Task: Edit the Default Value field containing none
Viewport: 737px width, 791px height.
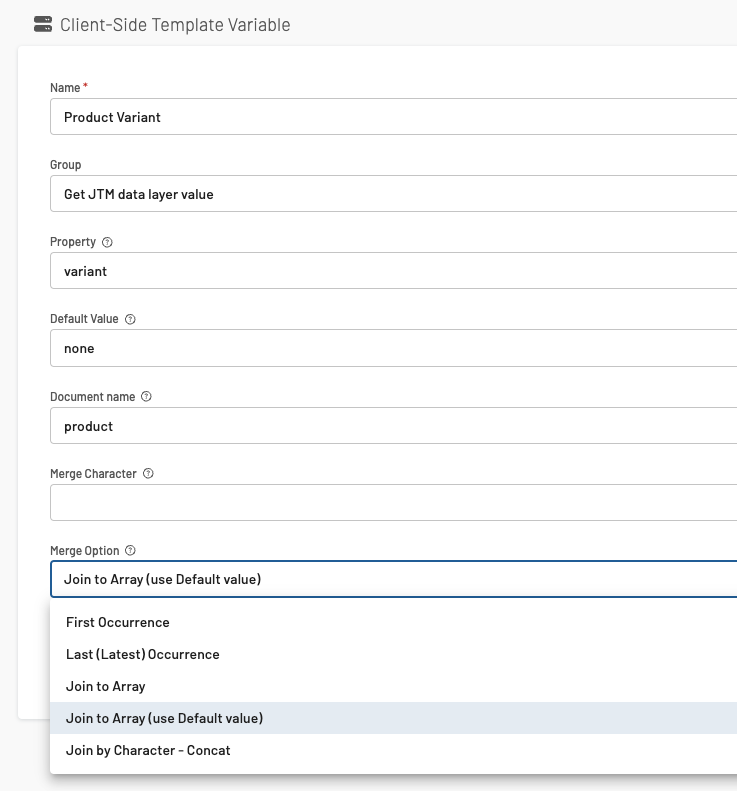Action: point(393,348)
